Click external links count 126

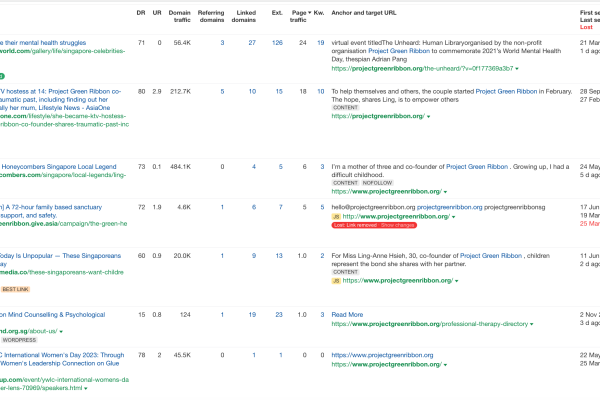pyautogui.click(x=277, y=43)
